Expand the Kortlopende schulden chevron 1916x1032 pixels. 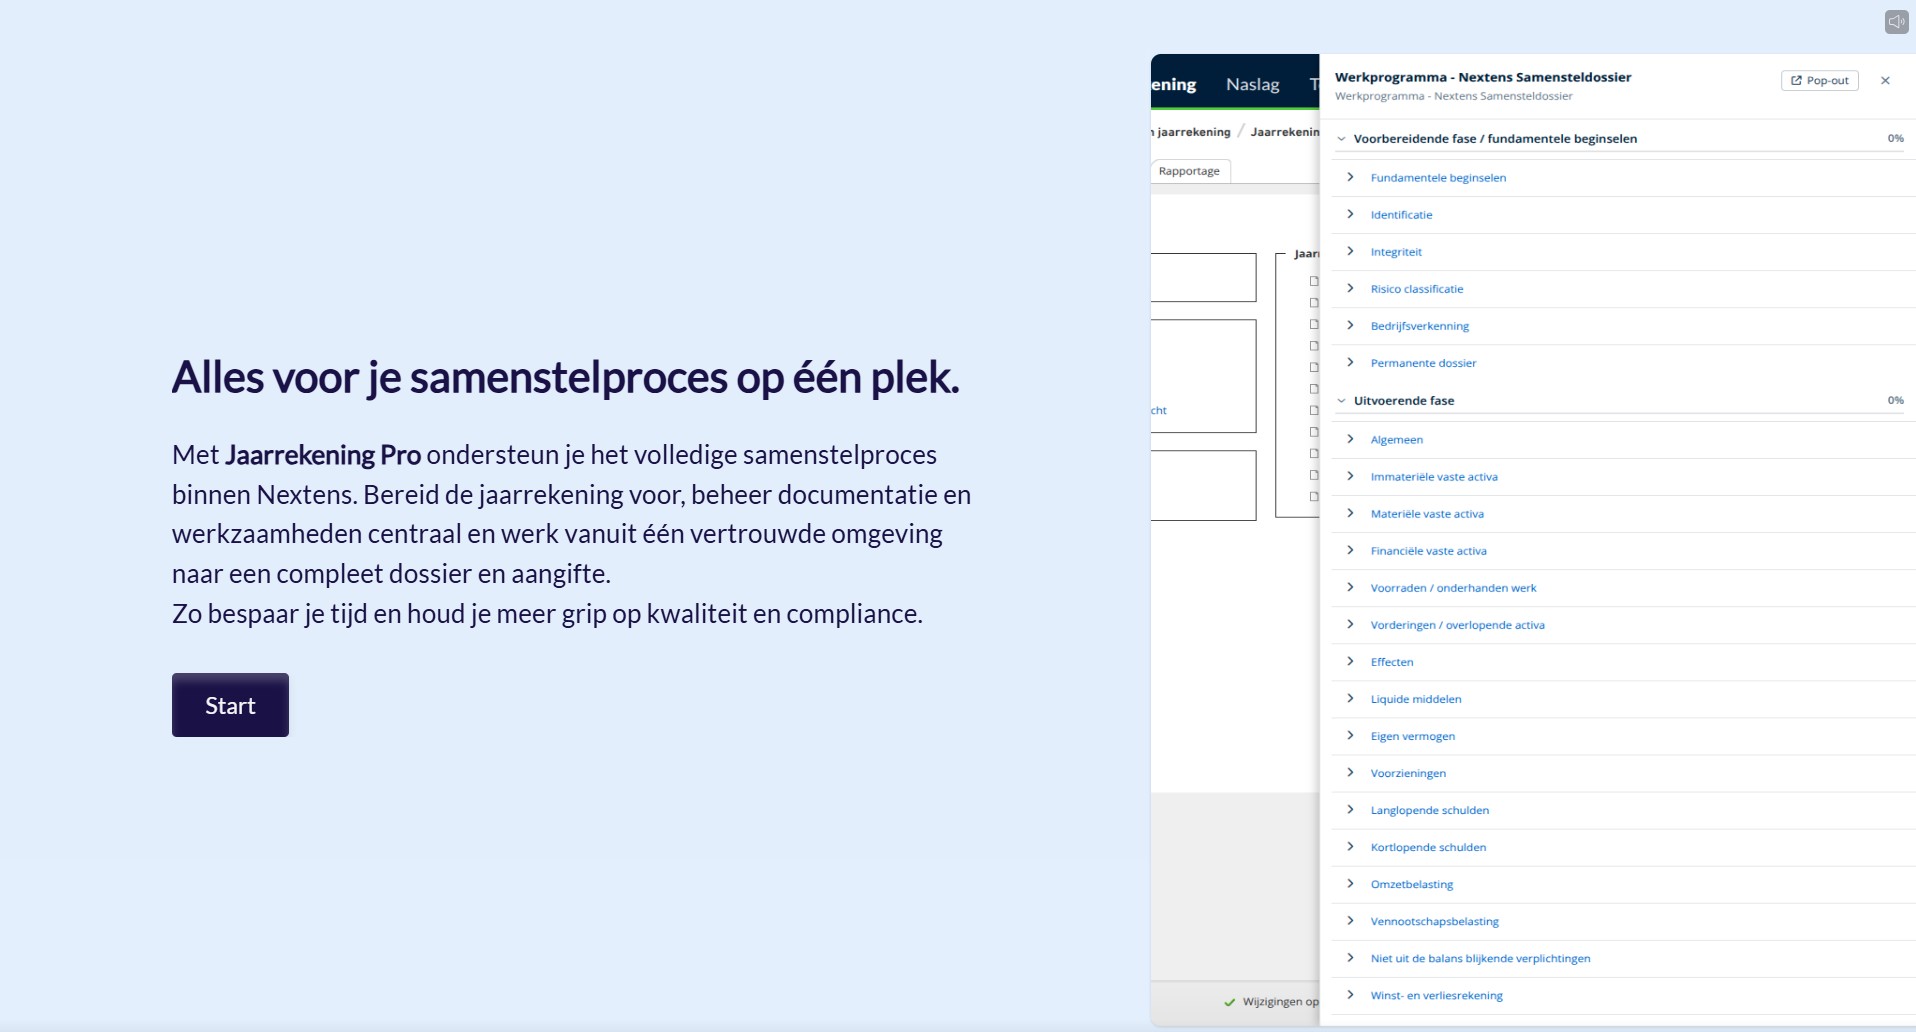1350,846
